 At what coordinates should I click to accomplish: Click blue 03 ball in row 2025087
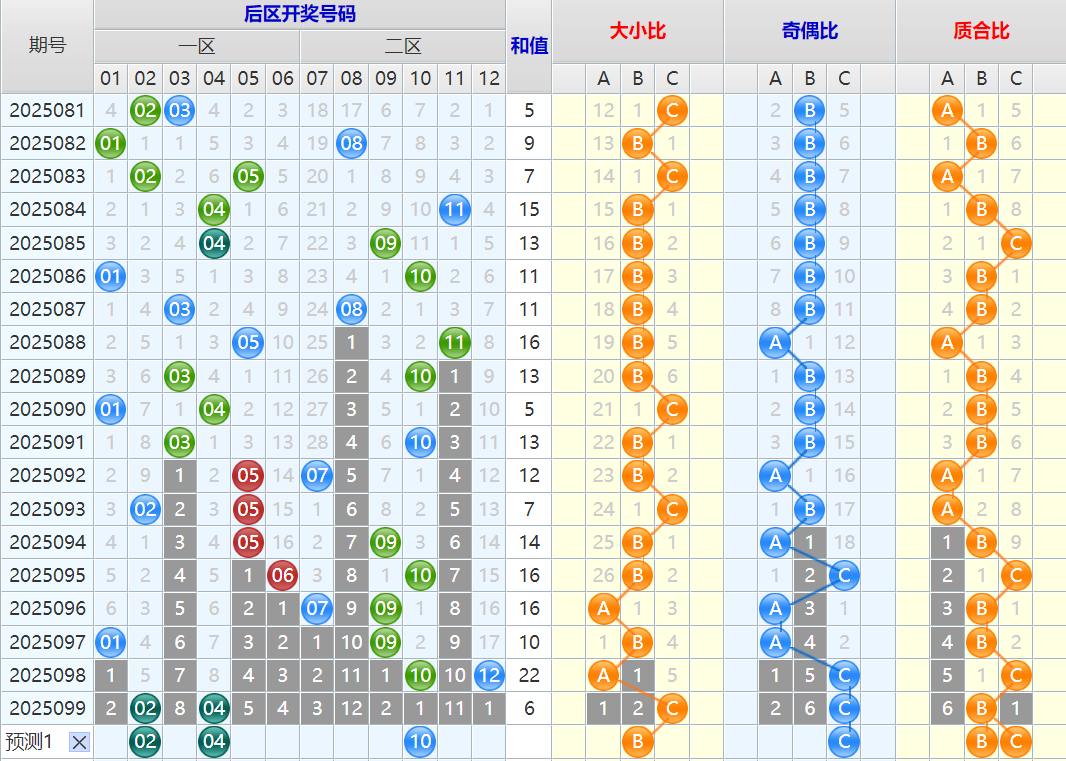pyautogui.click(x=179, y=309)
